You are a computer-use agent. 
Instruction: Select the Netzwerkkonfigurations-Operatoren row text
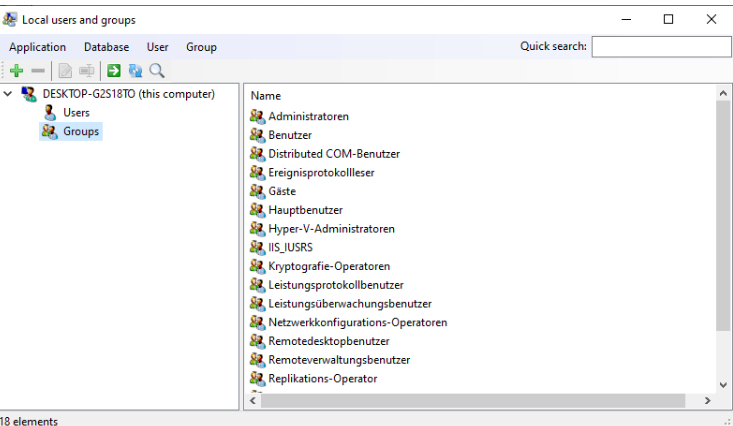(x=358, y=322)
